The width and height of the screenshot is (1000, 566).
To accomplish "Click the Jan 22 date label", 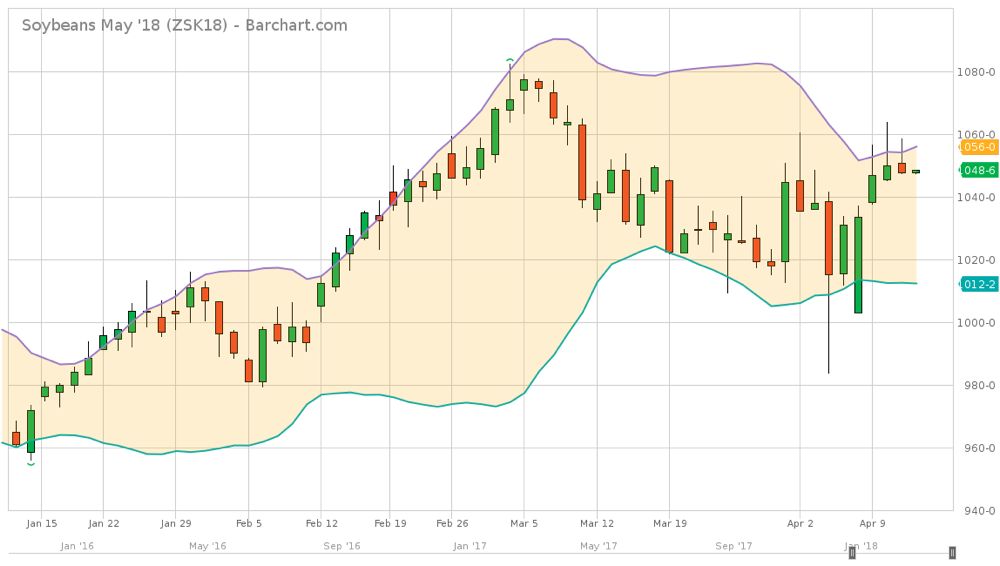I will coord(103,524).
